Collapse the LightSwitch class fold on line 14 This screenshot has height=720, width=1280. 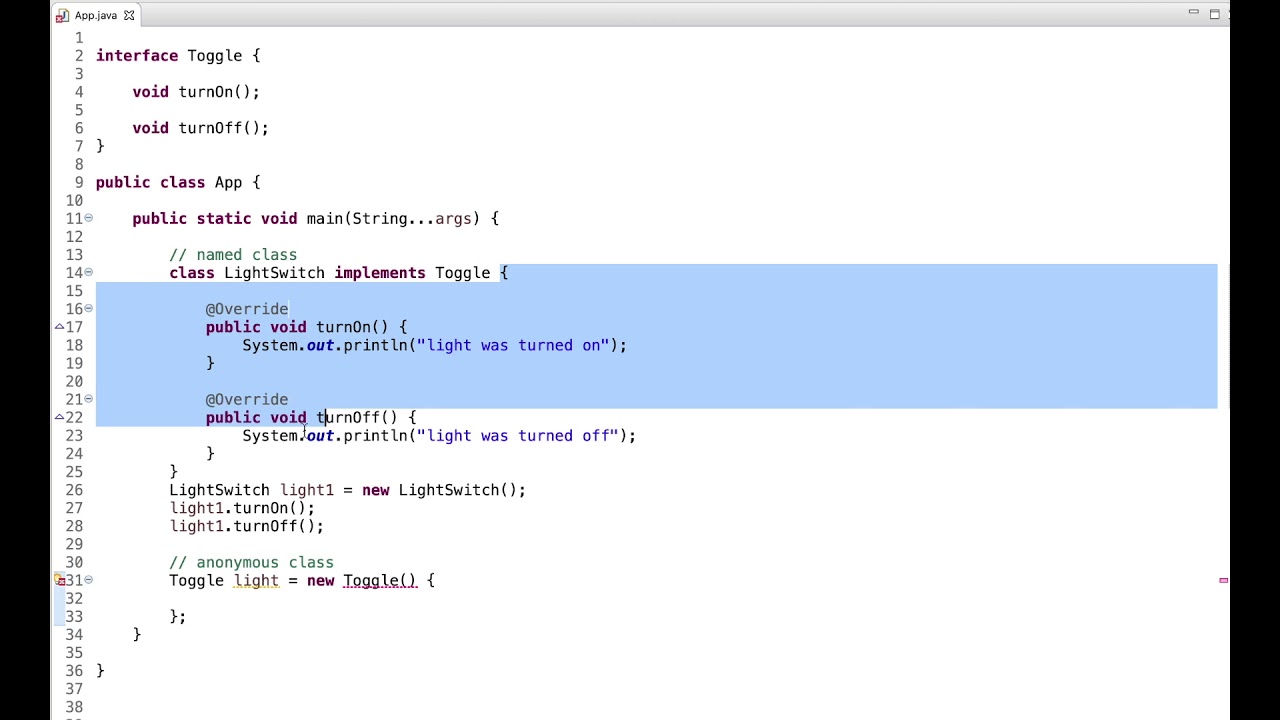point(89,272)
